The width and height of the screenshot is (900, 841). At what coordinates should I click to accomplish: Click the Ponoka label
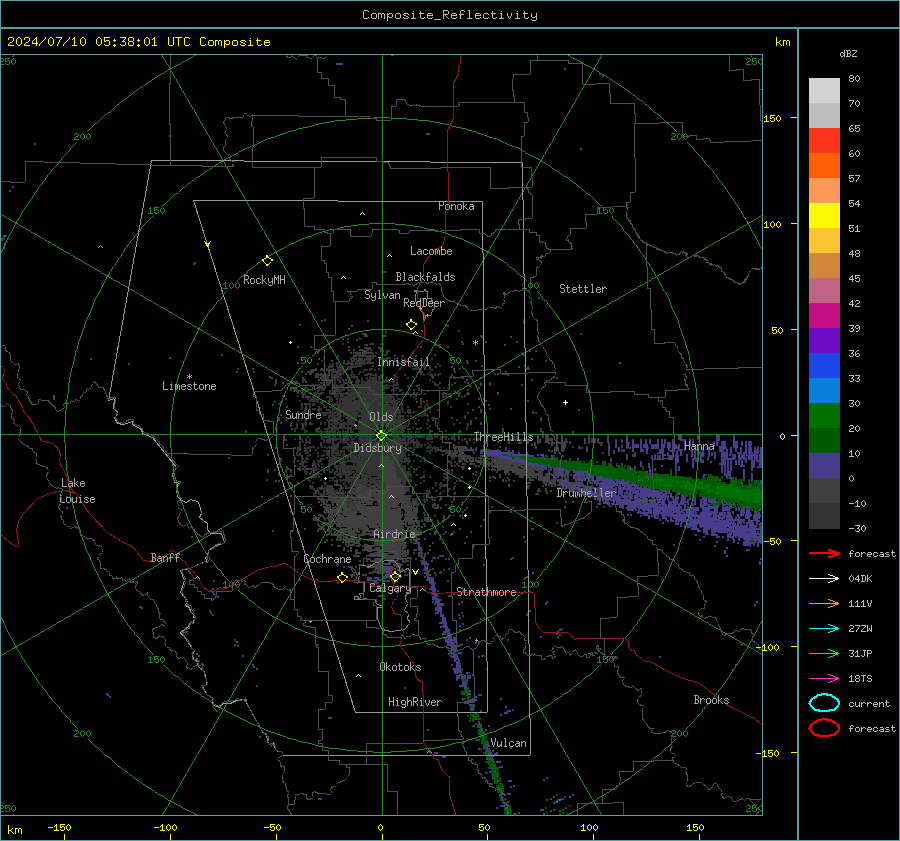[456, 207]
